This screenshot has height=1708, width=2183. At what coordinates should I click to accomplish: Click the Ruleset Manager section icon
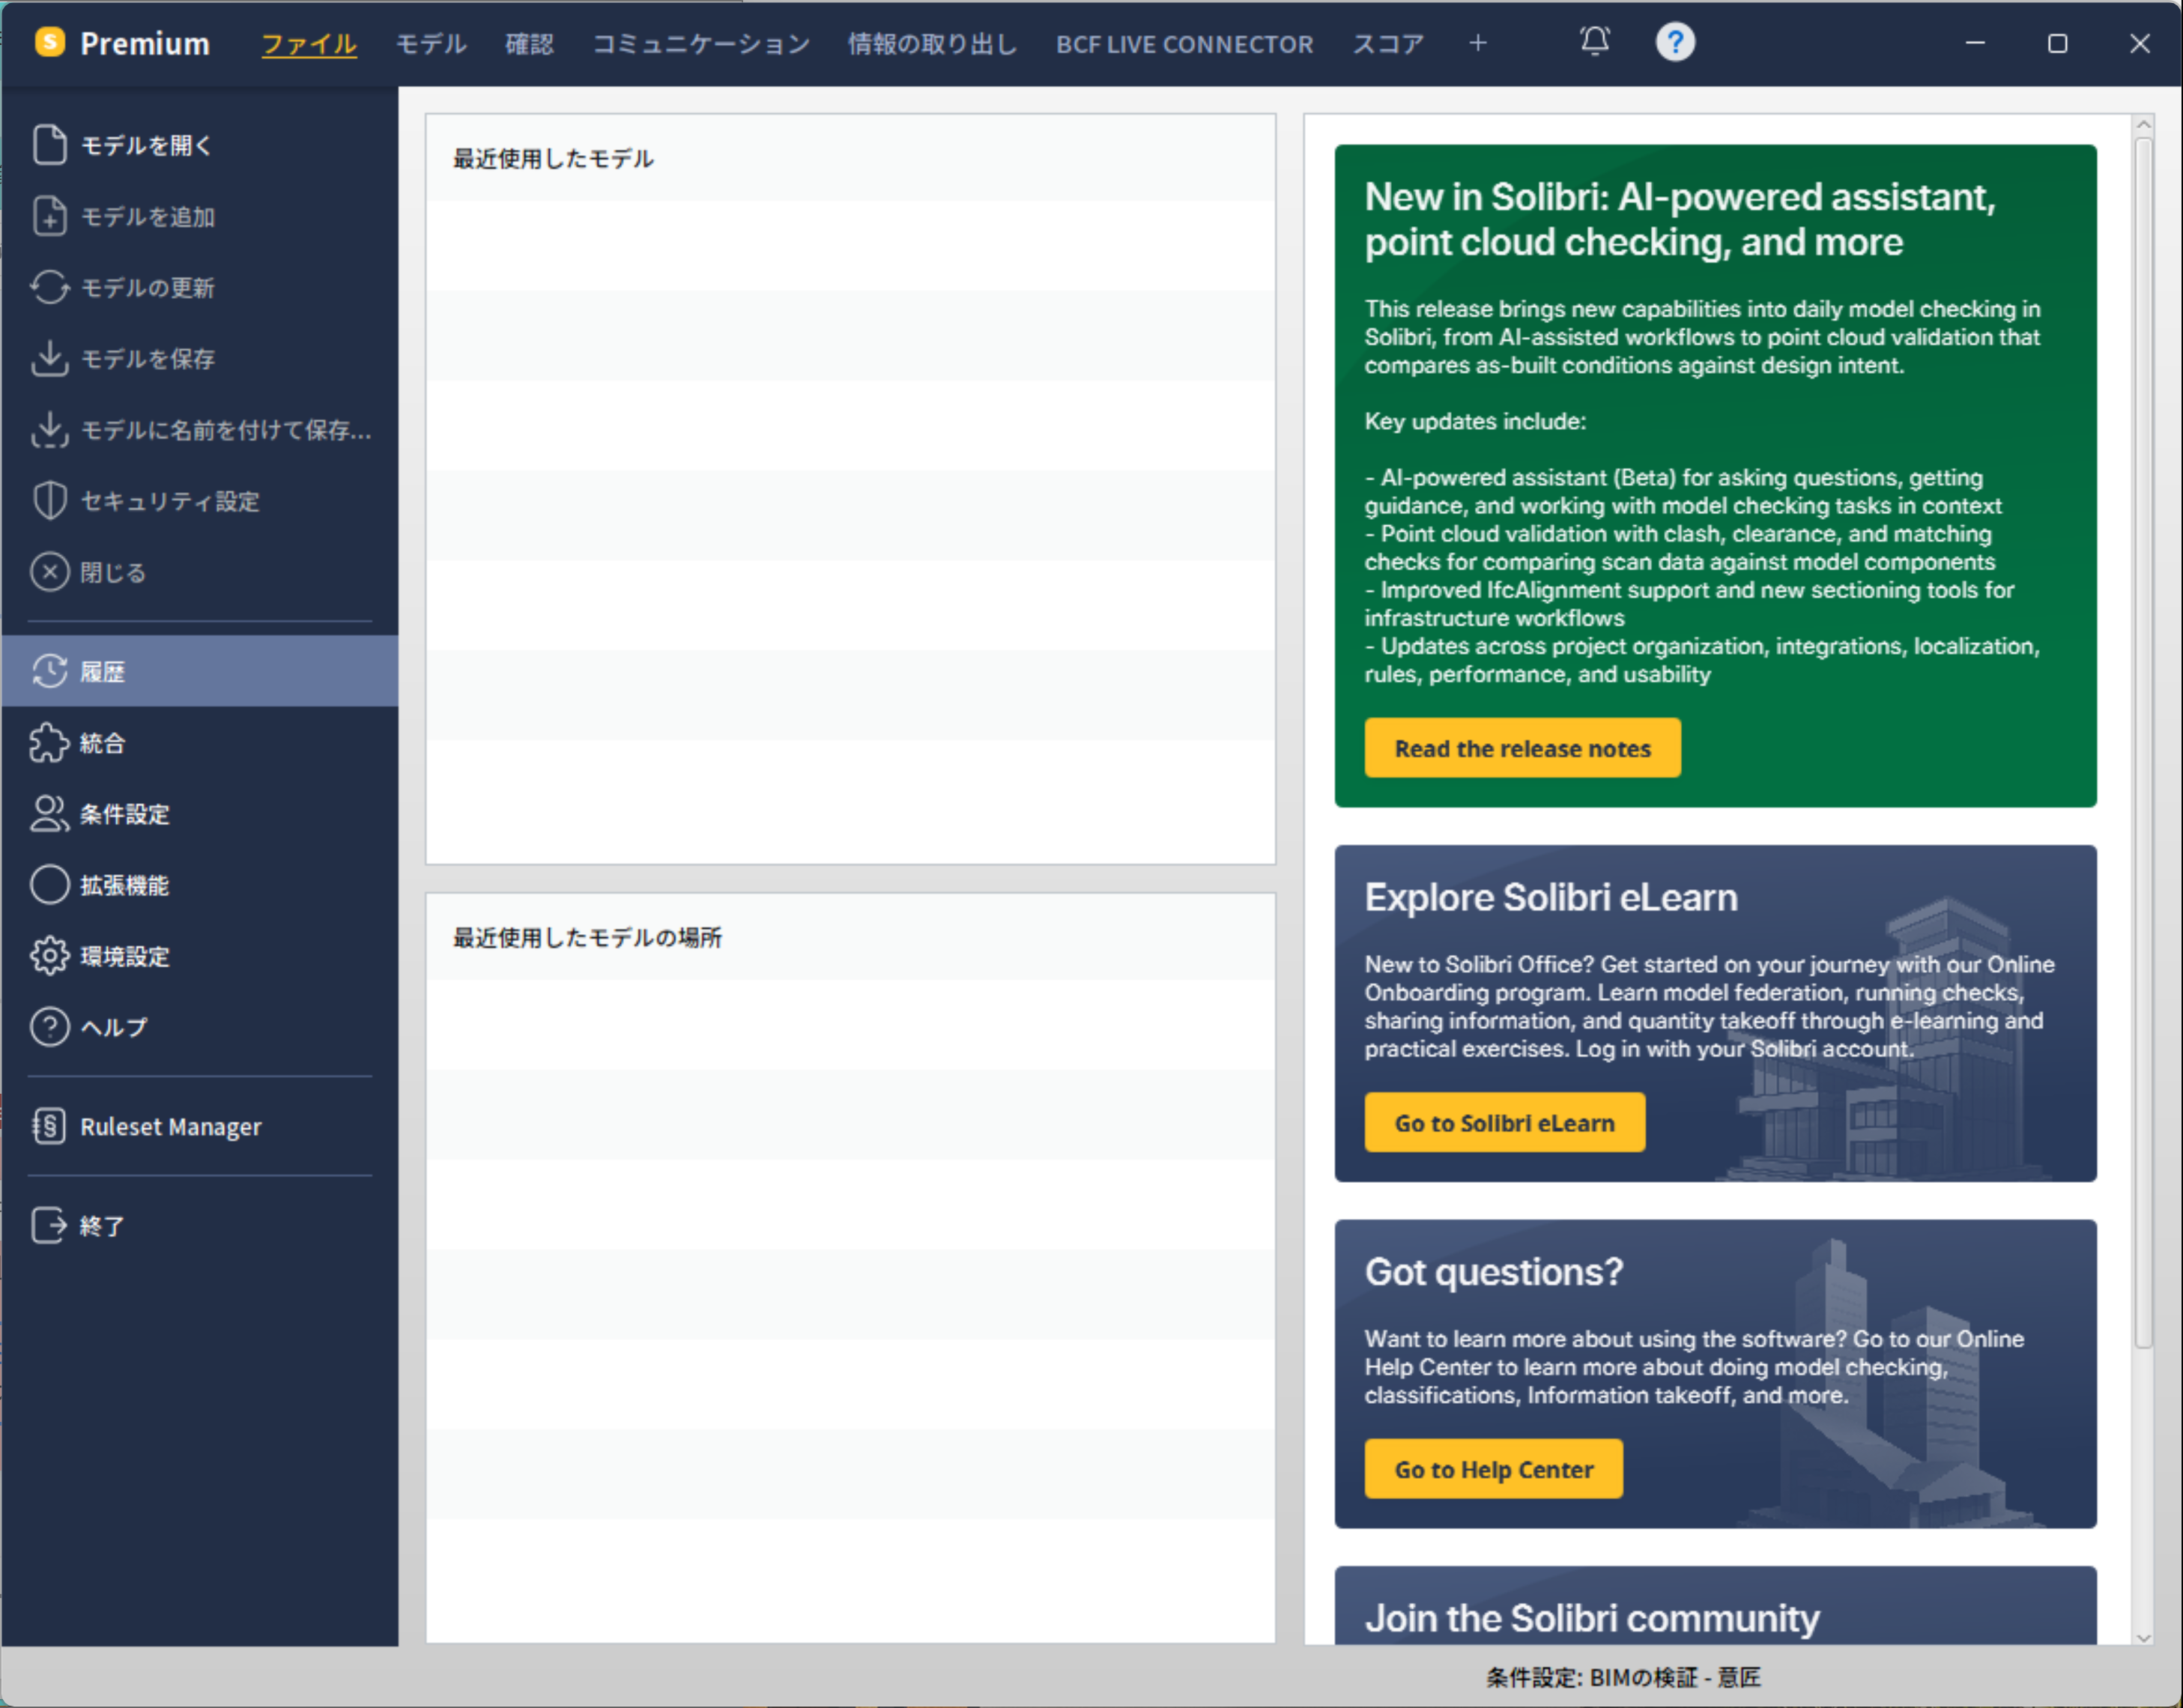(49, 1126)
